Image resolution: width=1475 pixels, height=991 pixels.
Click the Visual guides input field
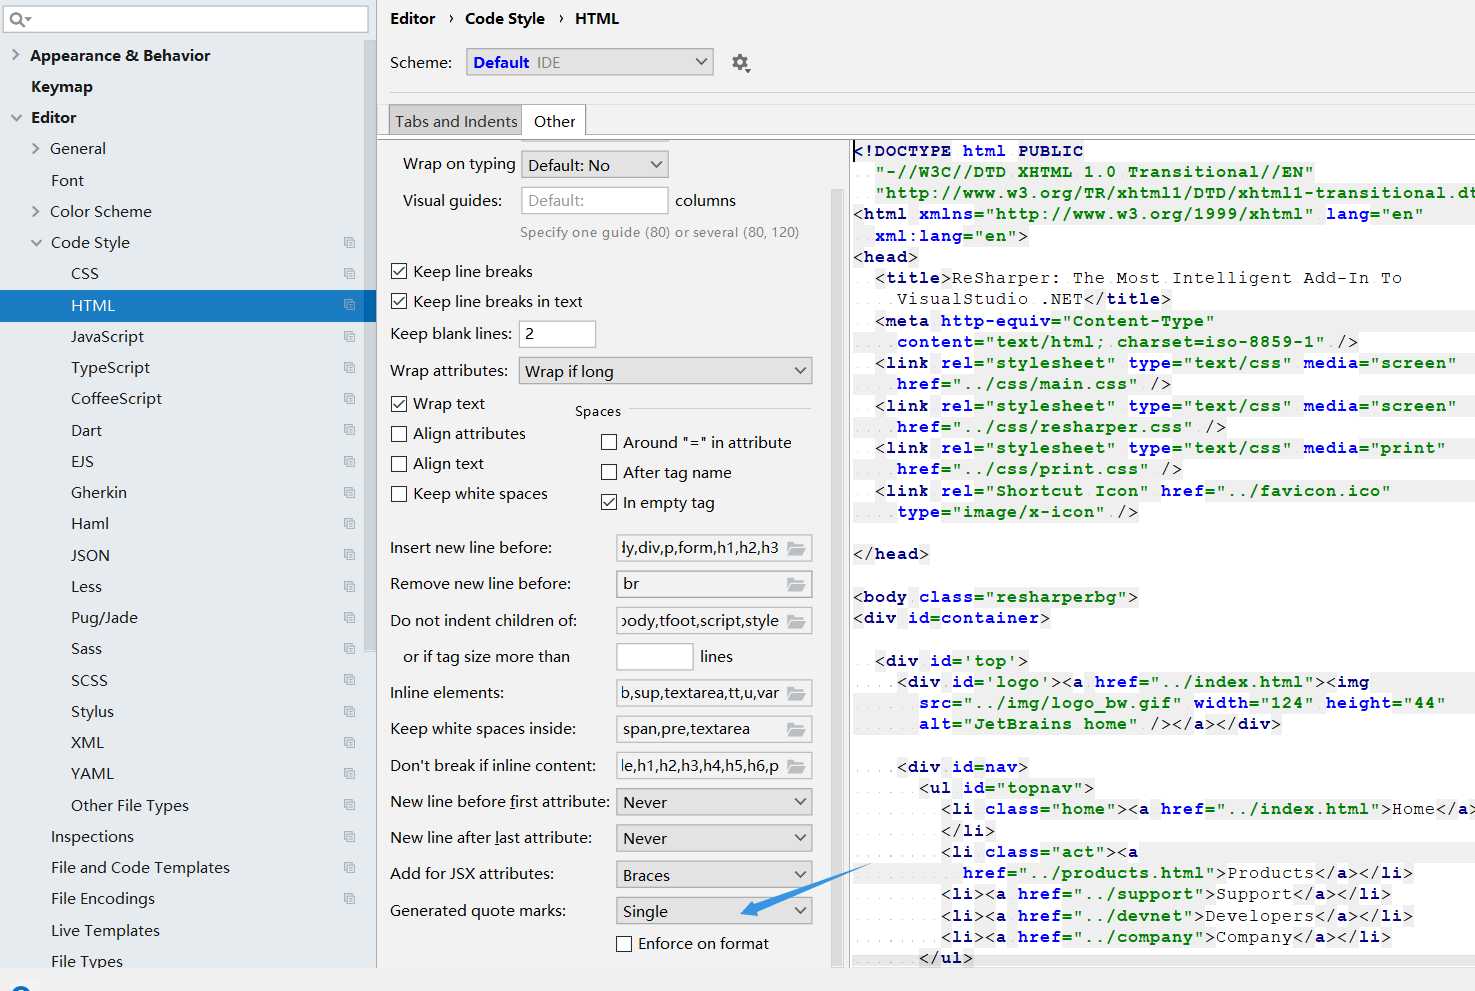coord(594,200)
